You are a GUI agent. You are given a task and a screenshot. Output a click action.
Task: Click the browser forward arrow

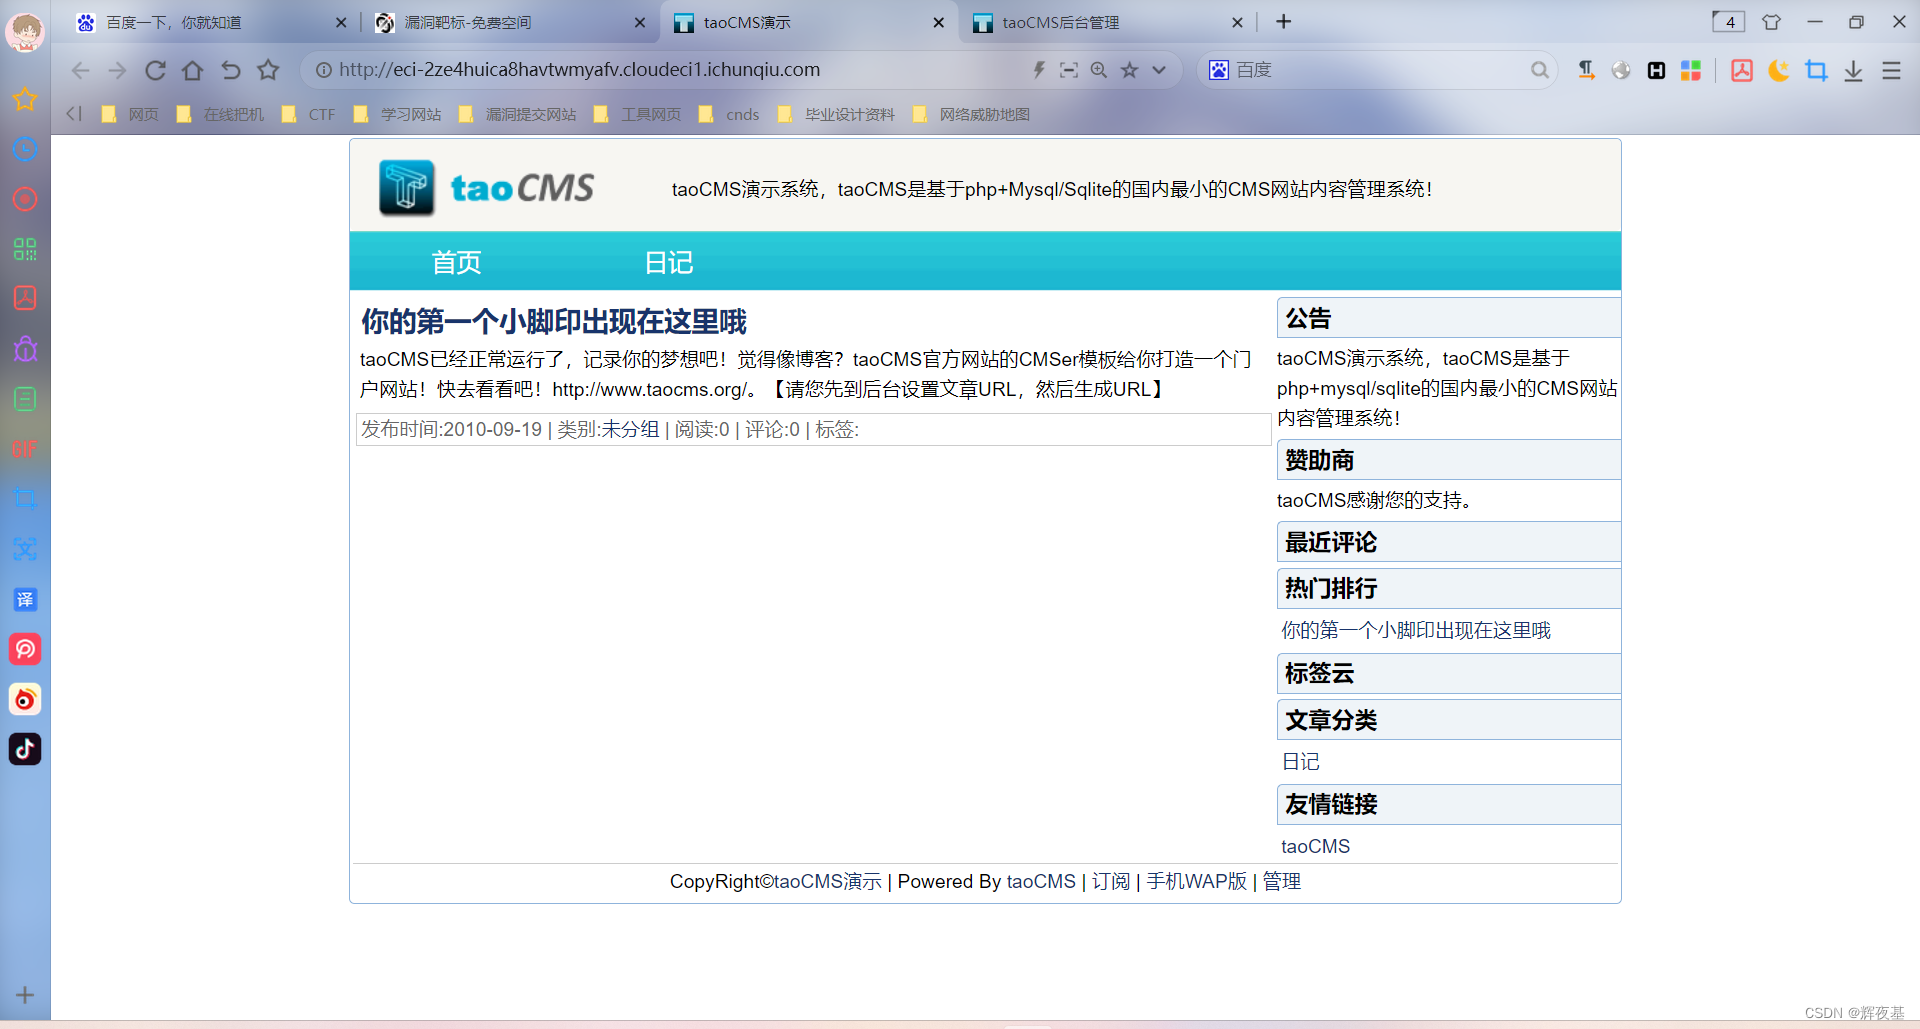118,70
